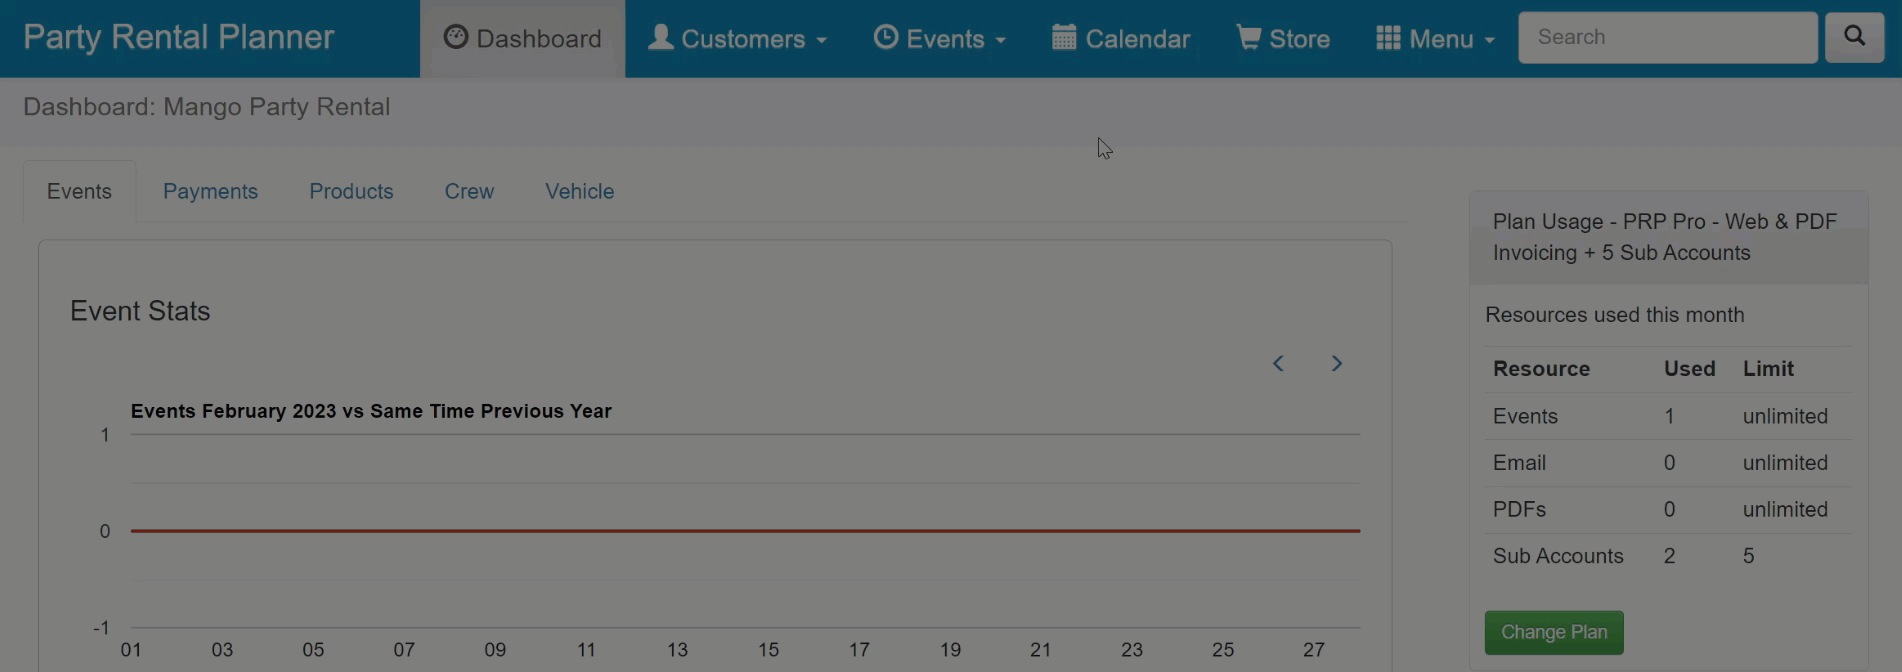This screenshot has width=1902, height=672.
Task: Open the Menu dropdown caret
Action: click(1490, 41)
